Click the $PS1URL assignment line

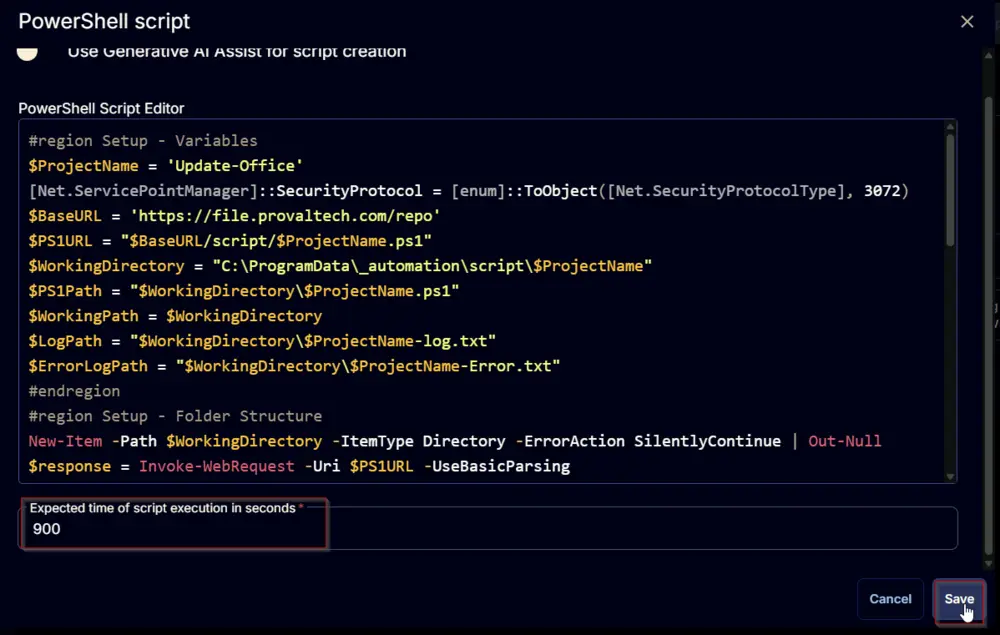coord(230,241)
